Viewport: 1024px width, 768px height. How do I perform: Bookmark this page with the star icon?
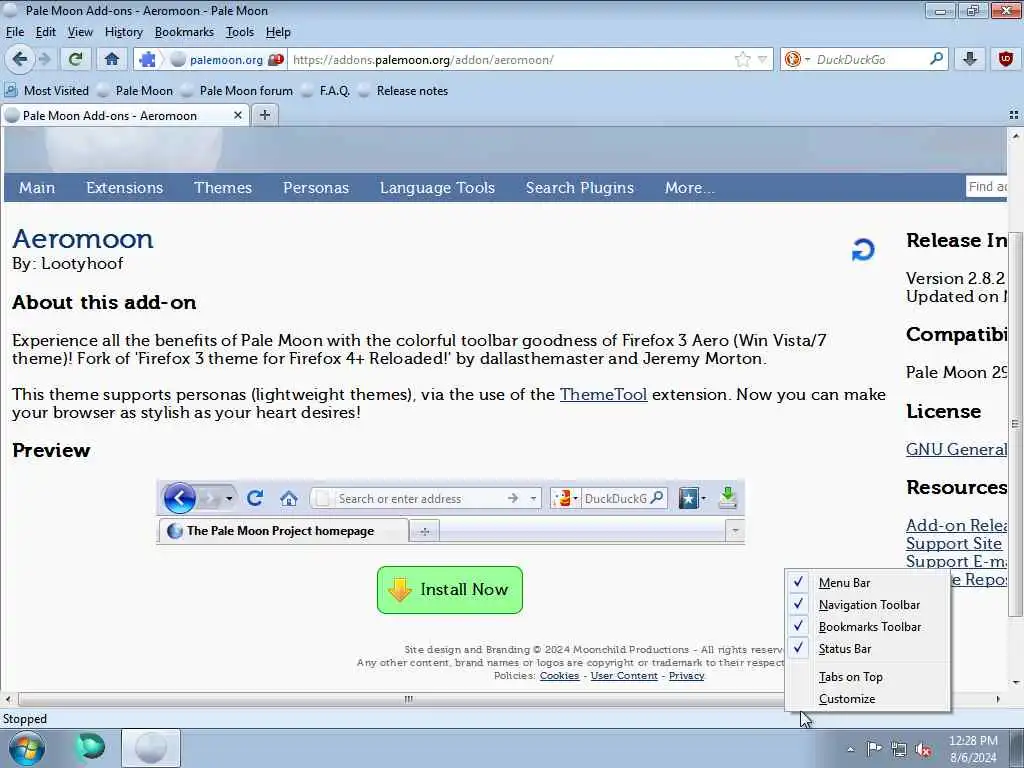point(743,59)
